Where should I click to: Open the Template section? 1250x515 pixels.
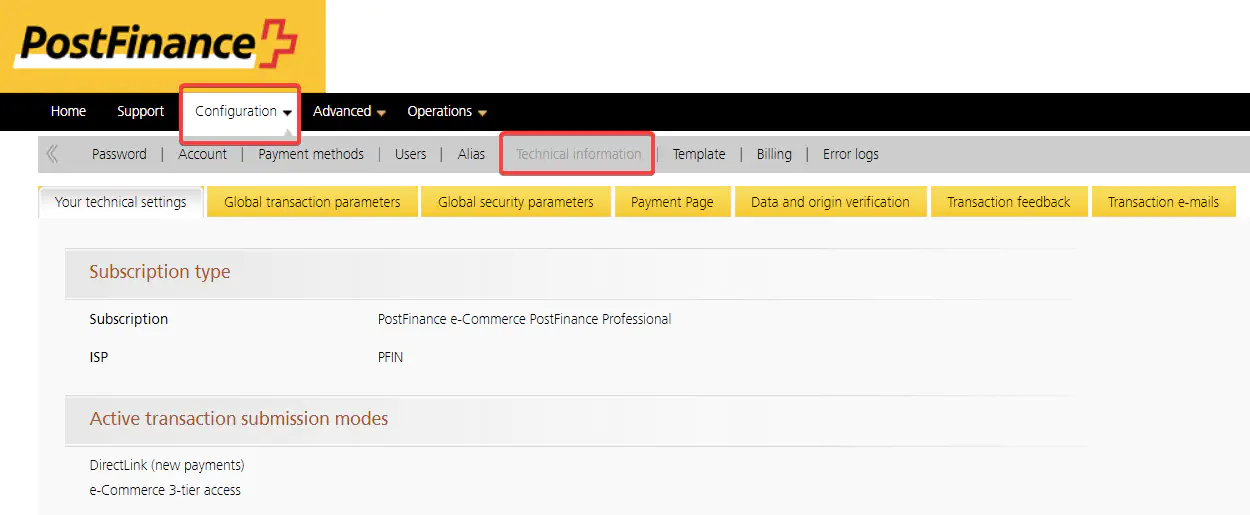698,154
